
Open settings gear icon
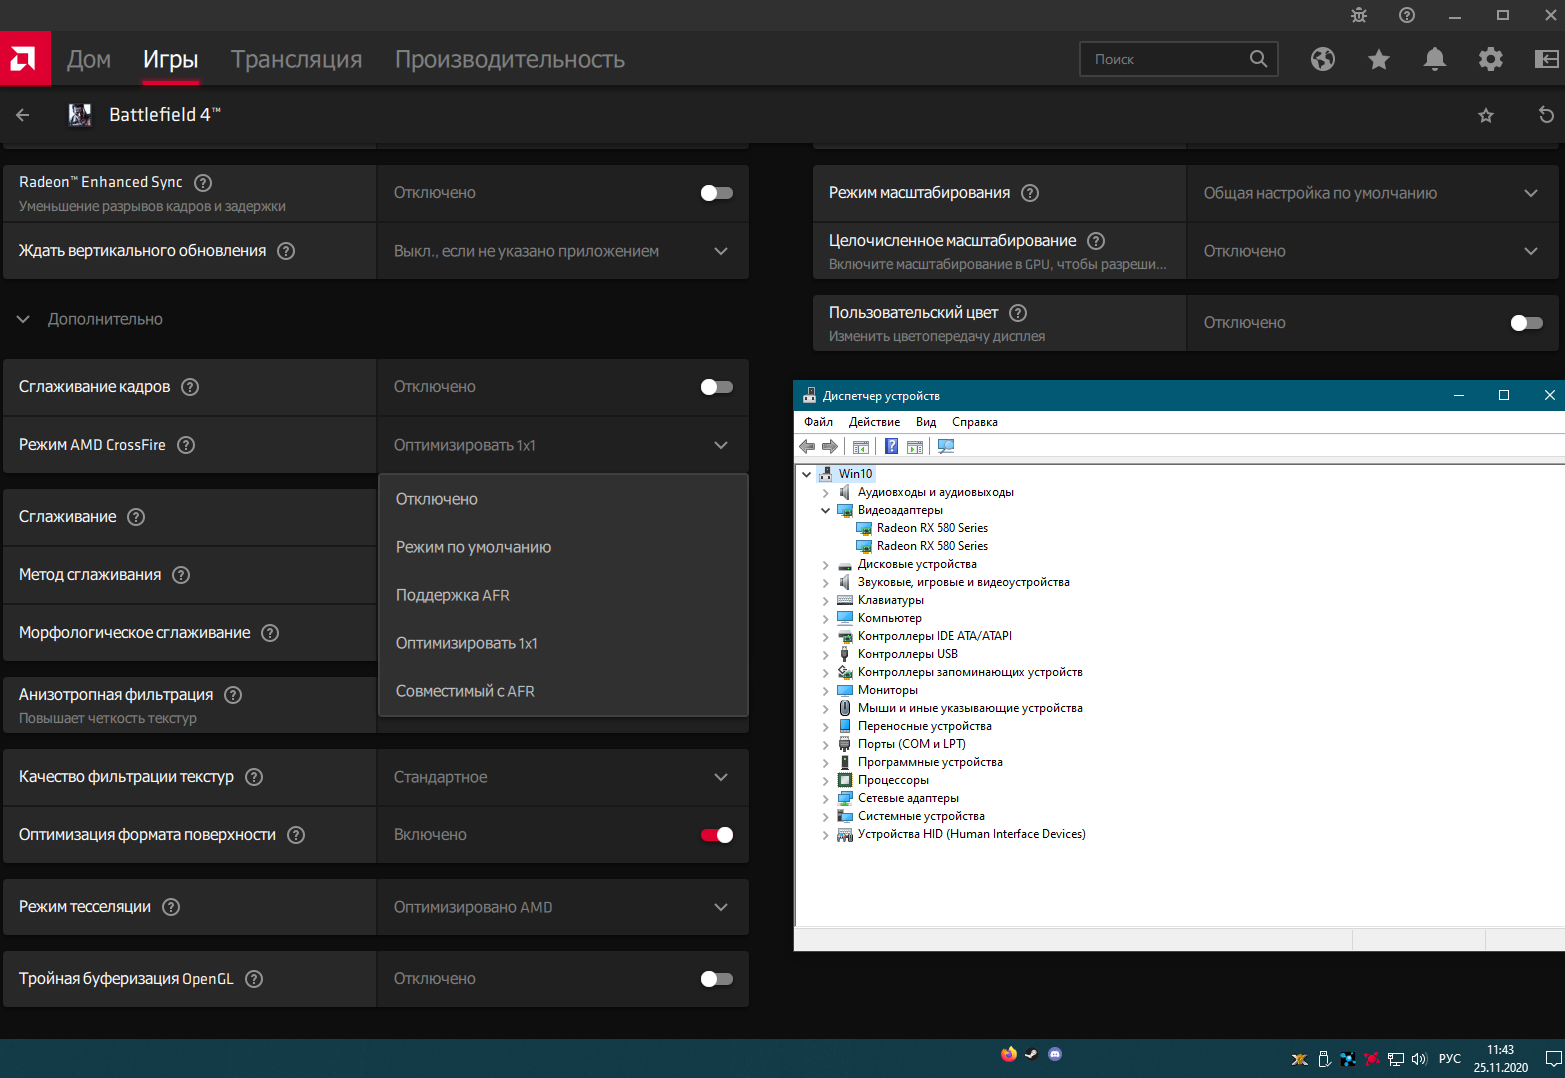click(1491, 59)
